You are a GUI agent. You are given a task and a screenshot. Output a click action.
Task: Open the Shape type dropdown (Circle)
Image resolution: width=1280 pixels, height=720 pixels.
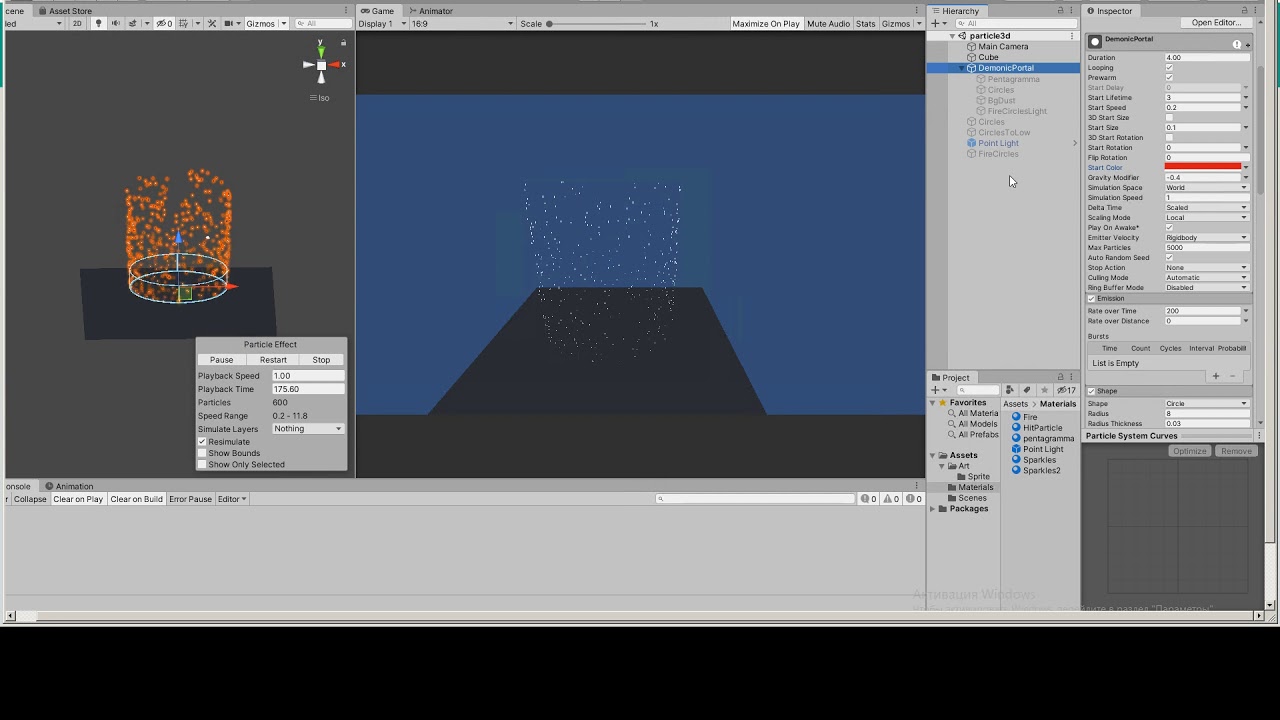pyautogui.click(x=1207, y=404)
